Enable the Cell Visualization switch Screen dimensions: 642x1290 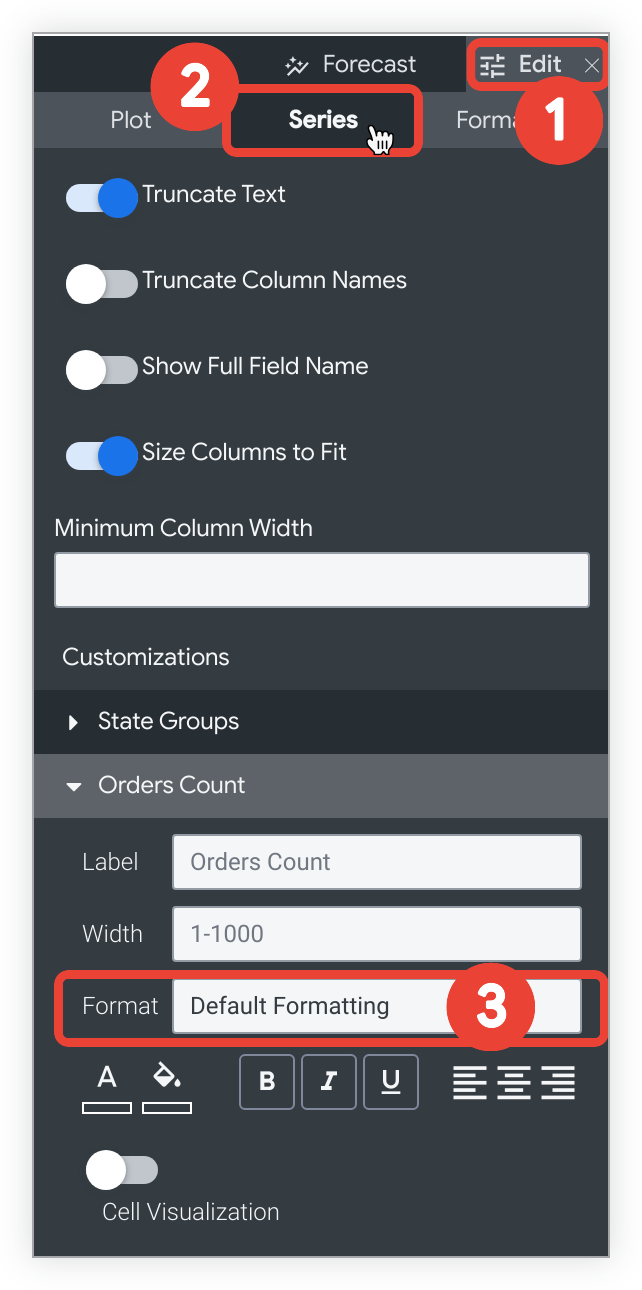click(x=122, y=1169)
